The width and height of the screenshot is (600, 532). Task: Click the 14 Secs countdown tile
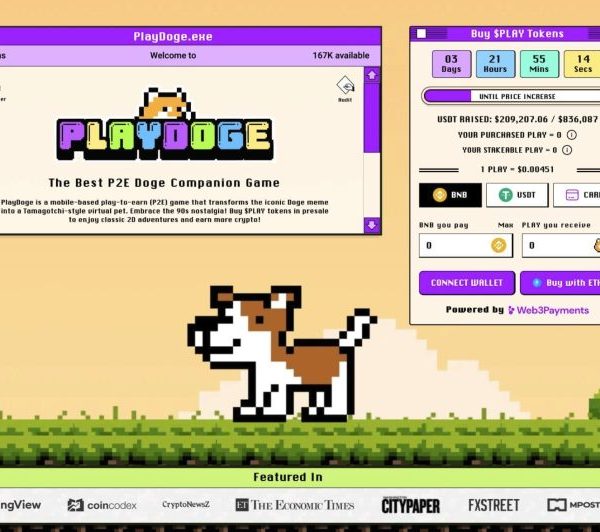tap(582, 64)
